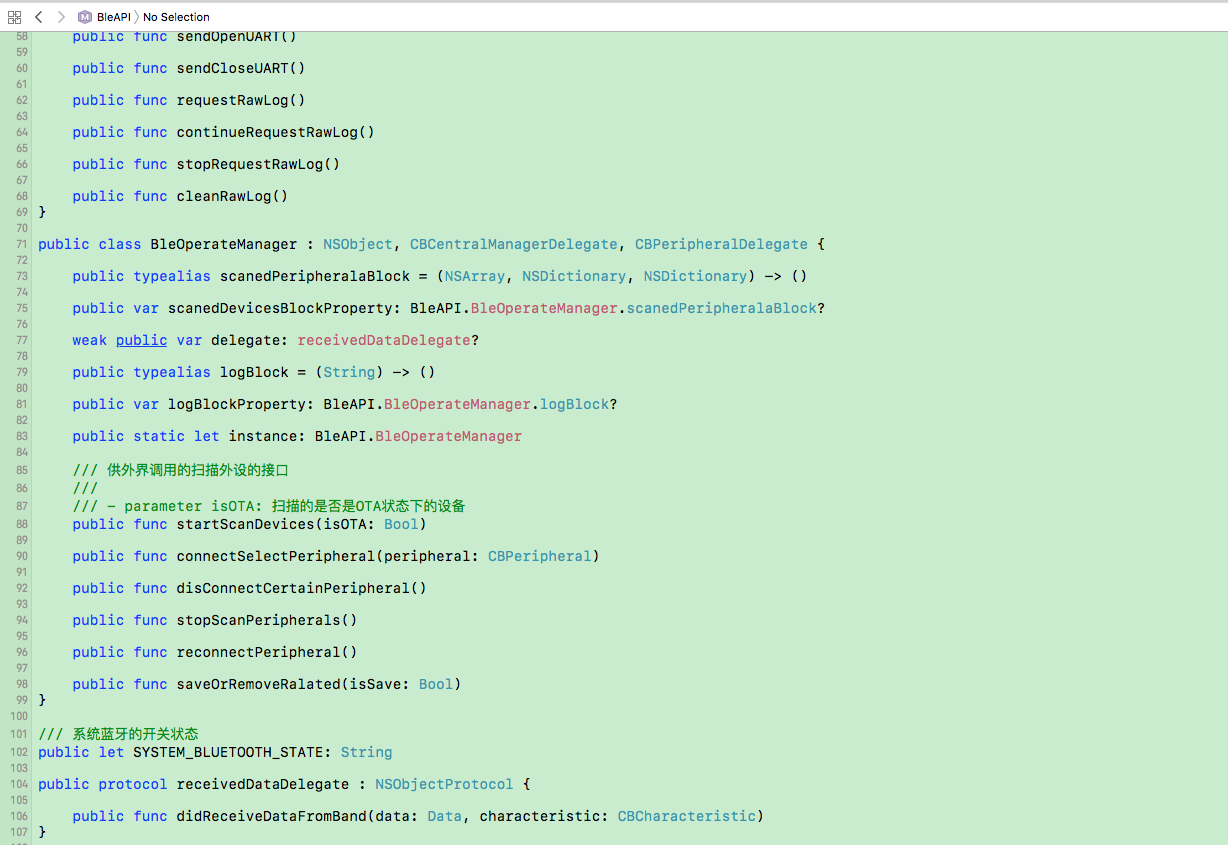Click line number 104 in the gutter

point(19,784)
